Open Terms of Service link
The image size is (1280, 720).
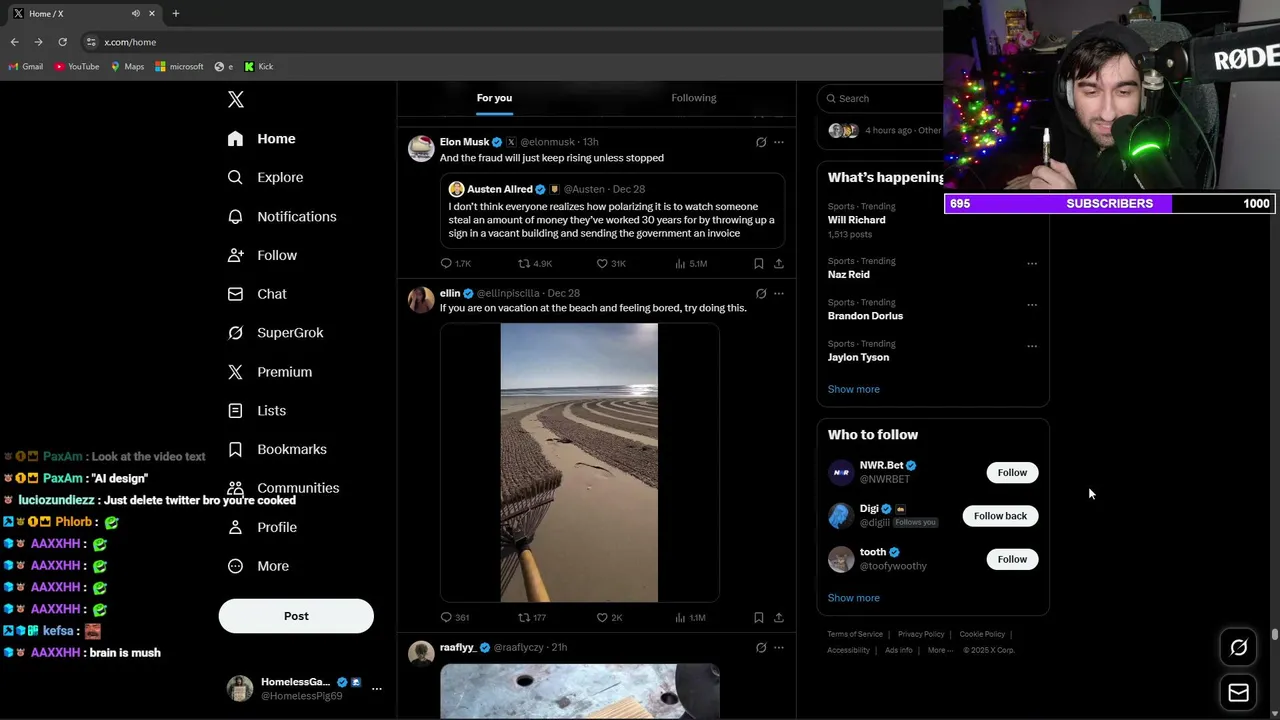point(855,634)
